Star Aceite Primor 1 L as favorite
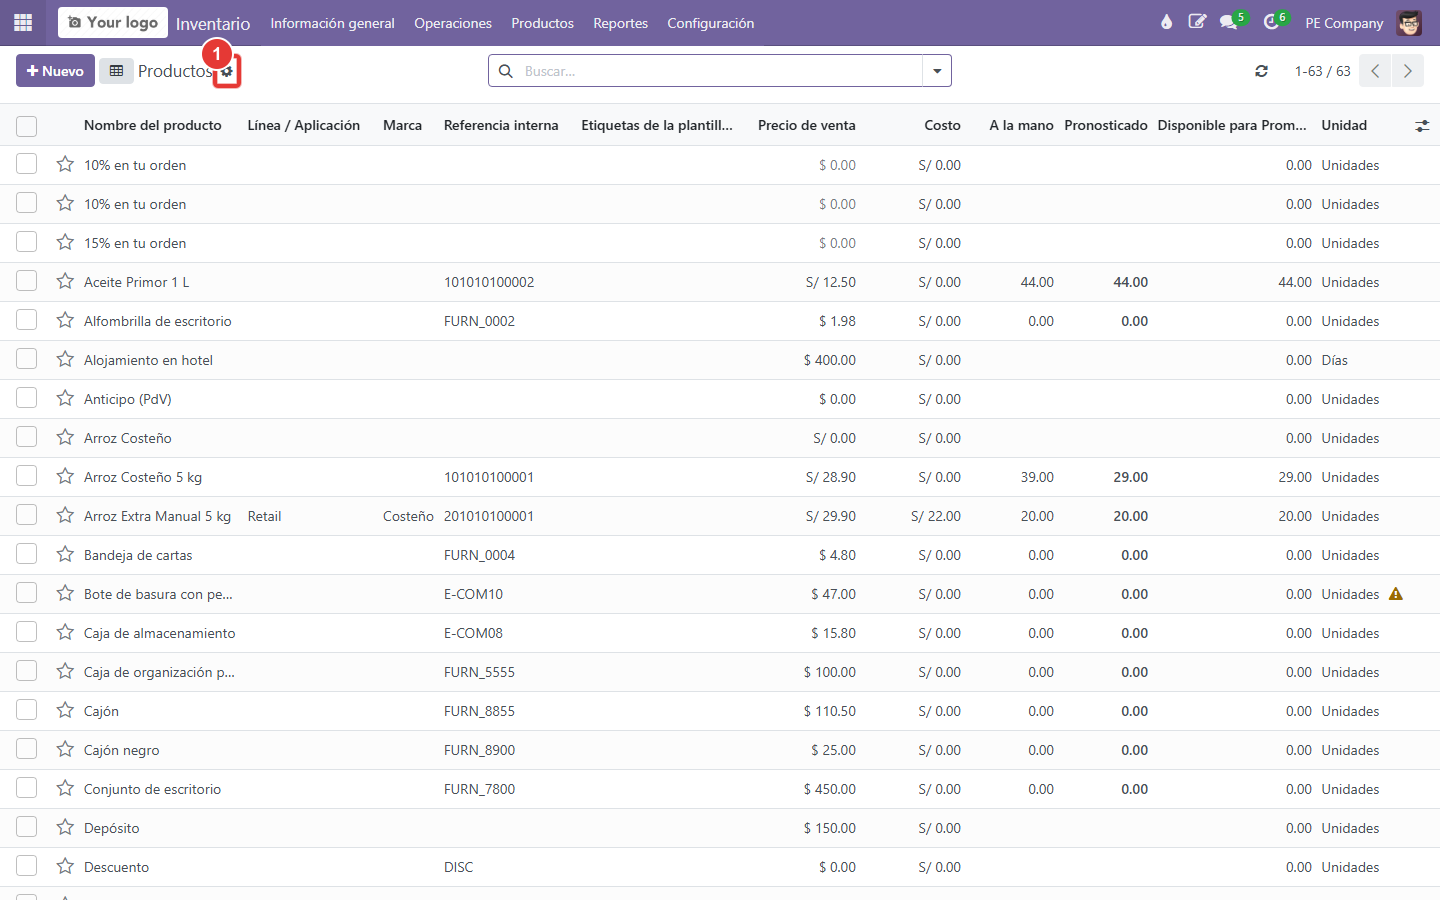This screenshot has width=1440, height=900. click(65, 282)
